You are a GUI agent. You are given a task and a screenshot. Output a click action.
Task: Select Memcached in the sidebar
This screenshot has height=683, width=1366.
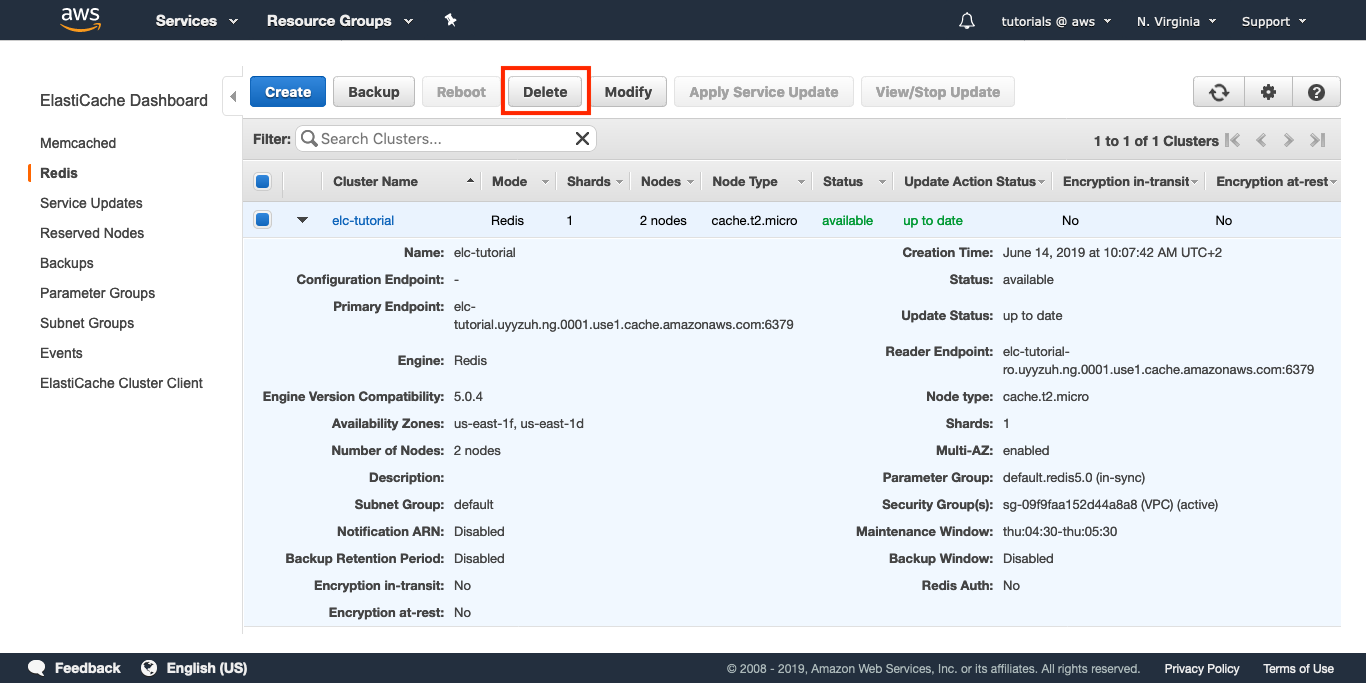(x=78, y=143)
